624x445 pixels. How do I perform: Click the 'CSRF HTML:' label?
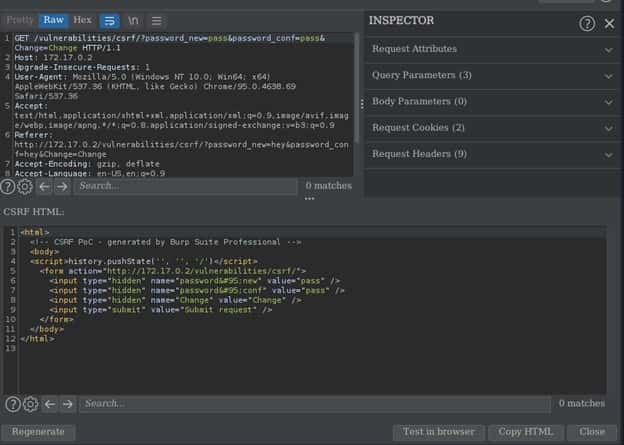pos(33,212)
